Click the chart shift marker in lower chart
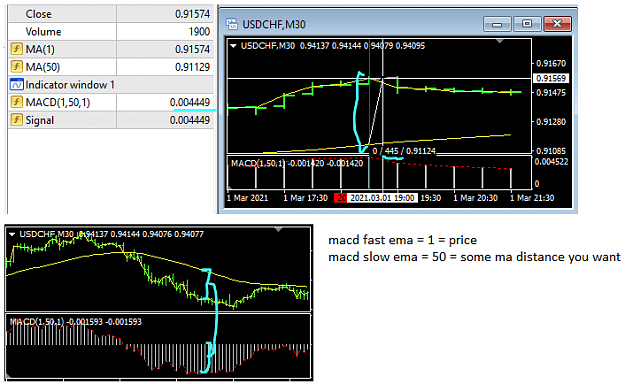Screen dimensions: 625x384 [x=278, y=229]
